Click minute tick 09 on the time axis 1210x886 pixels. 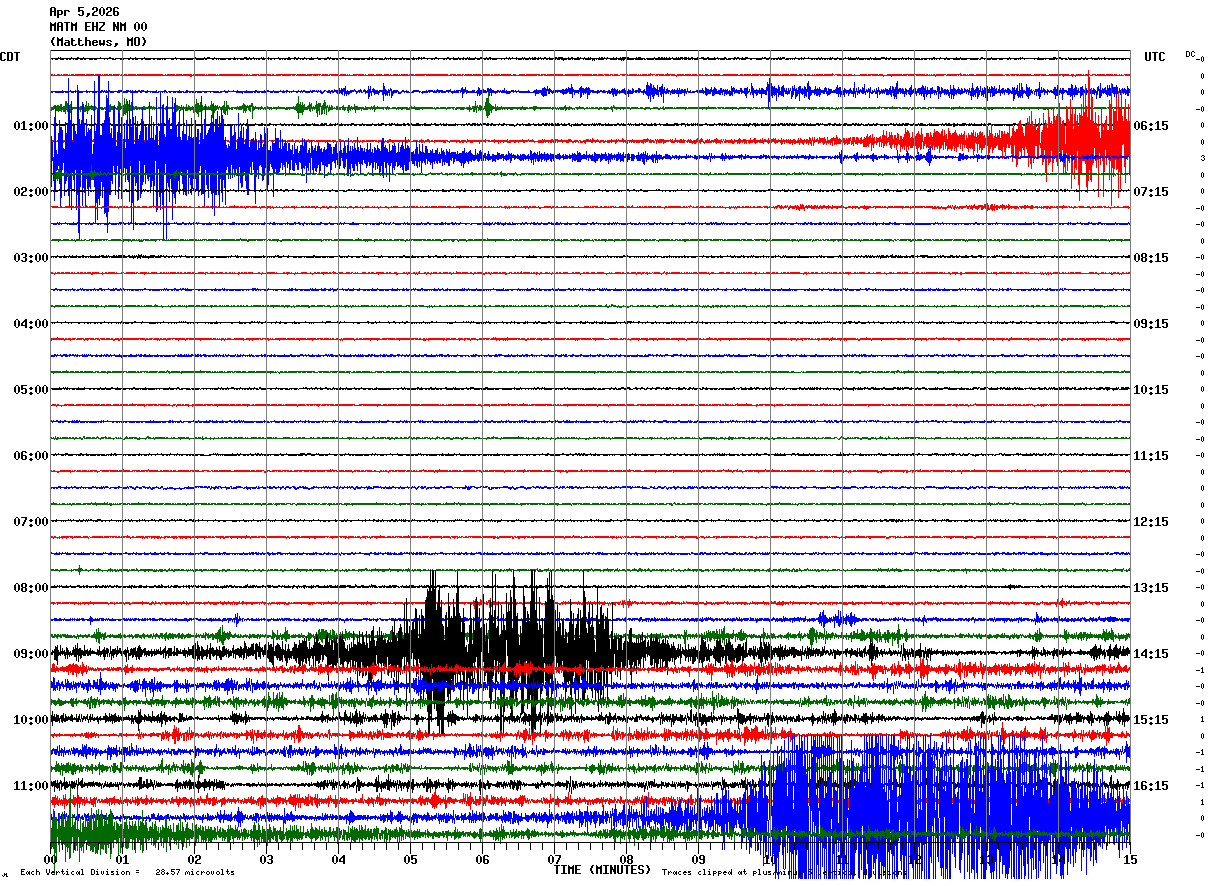point(698,860)
